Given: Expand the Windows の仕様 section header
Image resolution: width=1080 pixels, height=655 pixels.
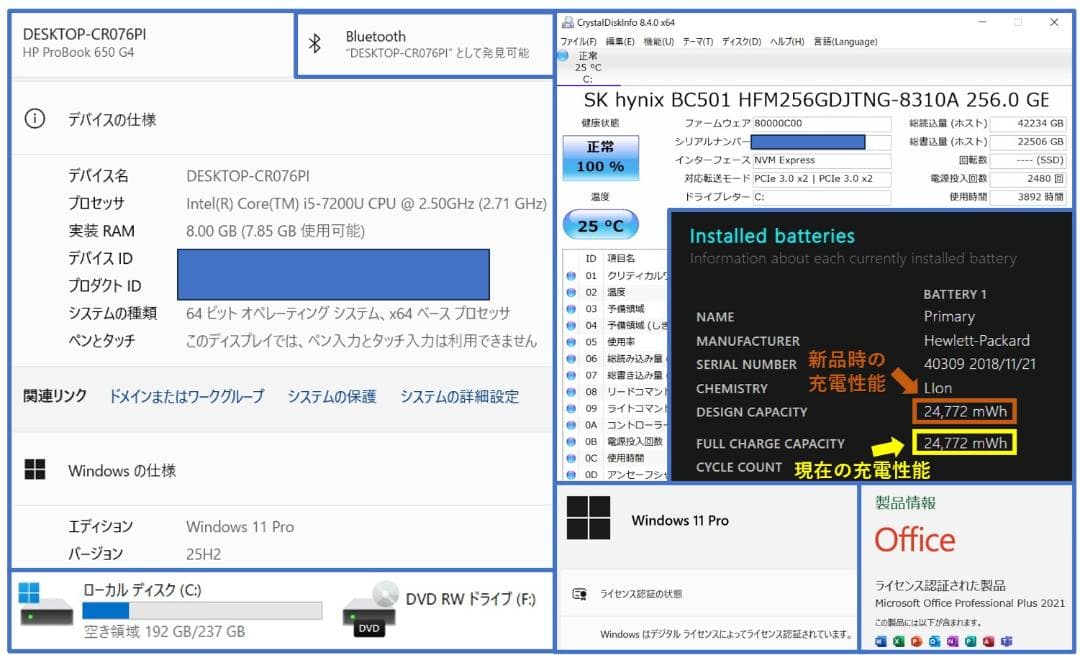Looking at the screenshot, I should 282,470.
